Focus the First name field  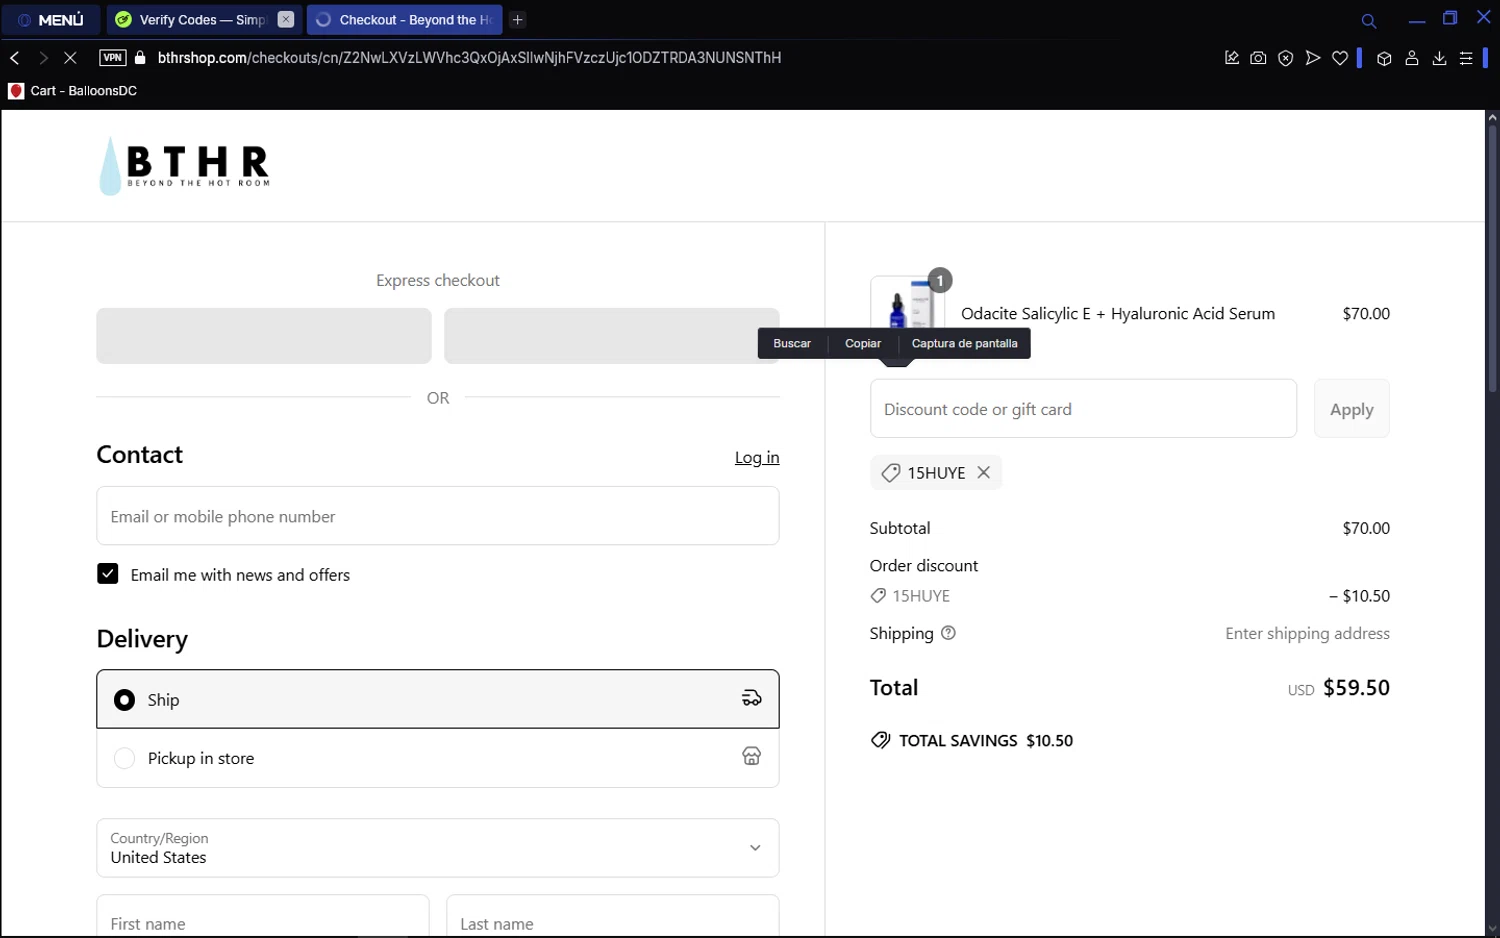[263, 916]
